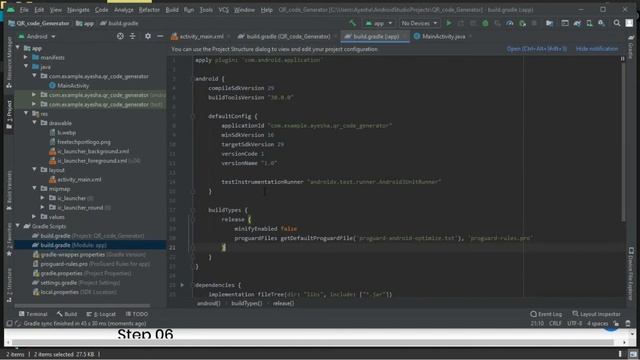Hide the Project tool window
640x360 pixels.
coord(160,36)
